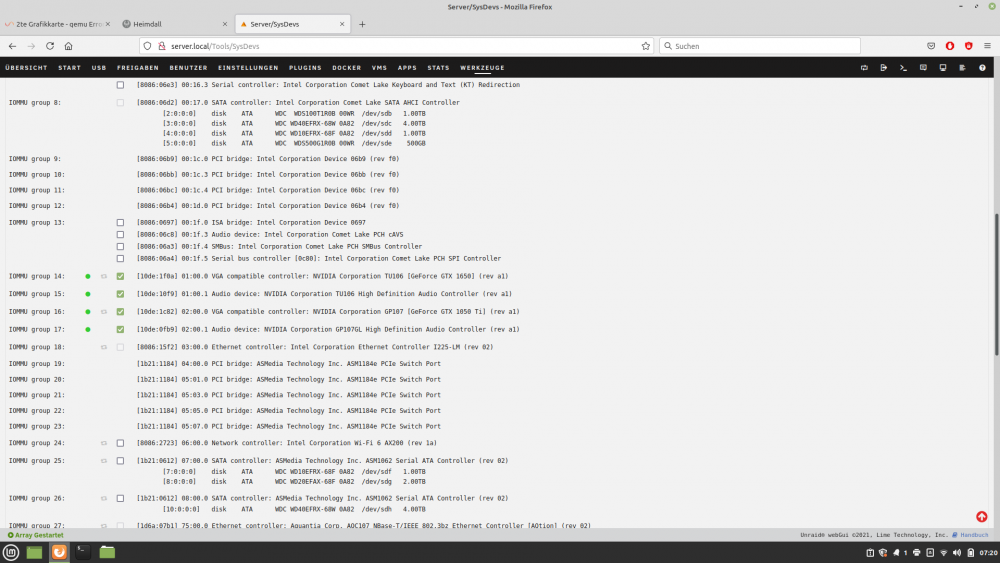Click the refresh arrows icon in Unraid header
The image size is (1000, 563).
click(864, 68)
